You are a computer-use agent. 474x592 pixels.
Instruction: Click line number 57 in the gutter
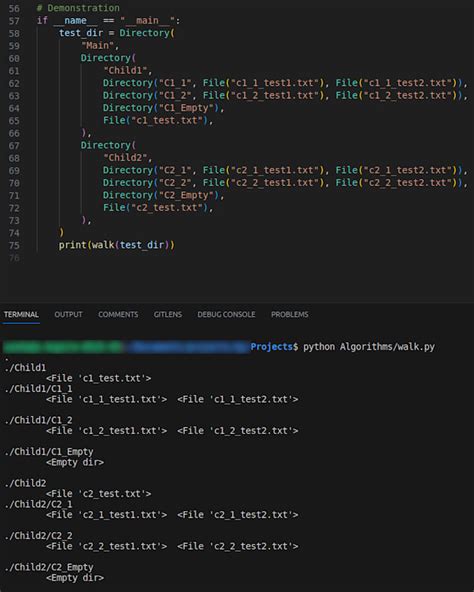14,21
